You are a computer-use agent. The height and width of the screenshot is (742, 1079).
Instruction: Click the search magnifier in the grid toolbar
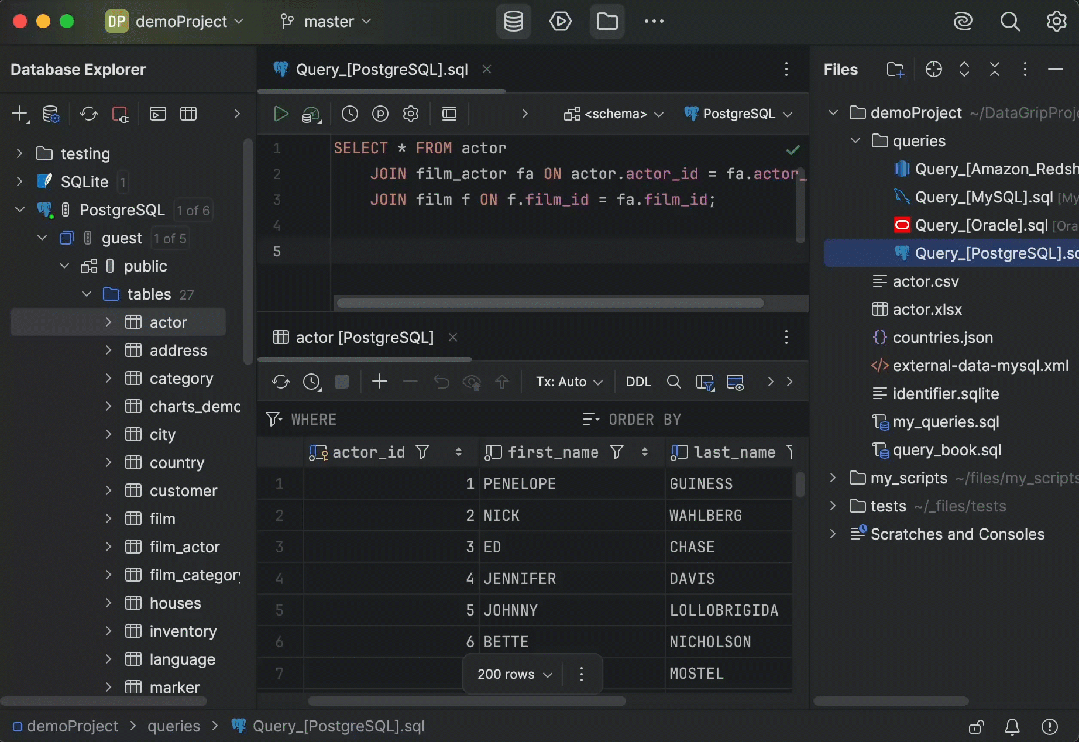[x=674, y=382]
